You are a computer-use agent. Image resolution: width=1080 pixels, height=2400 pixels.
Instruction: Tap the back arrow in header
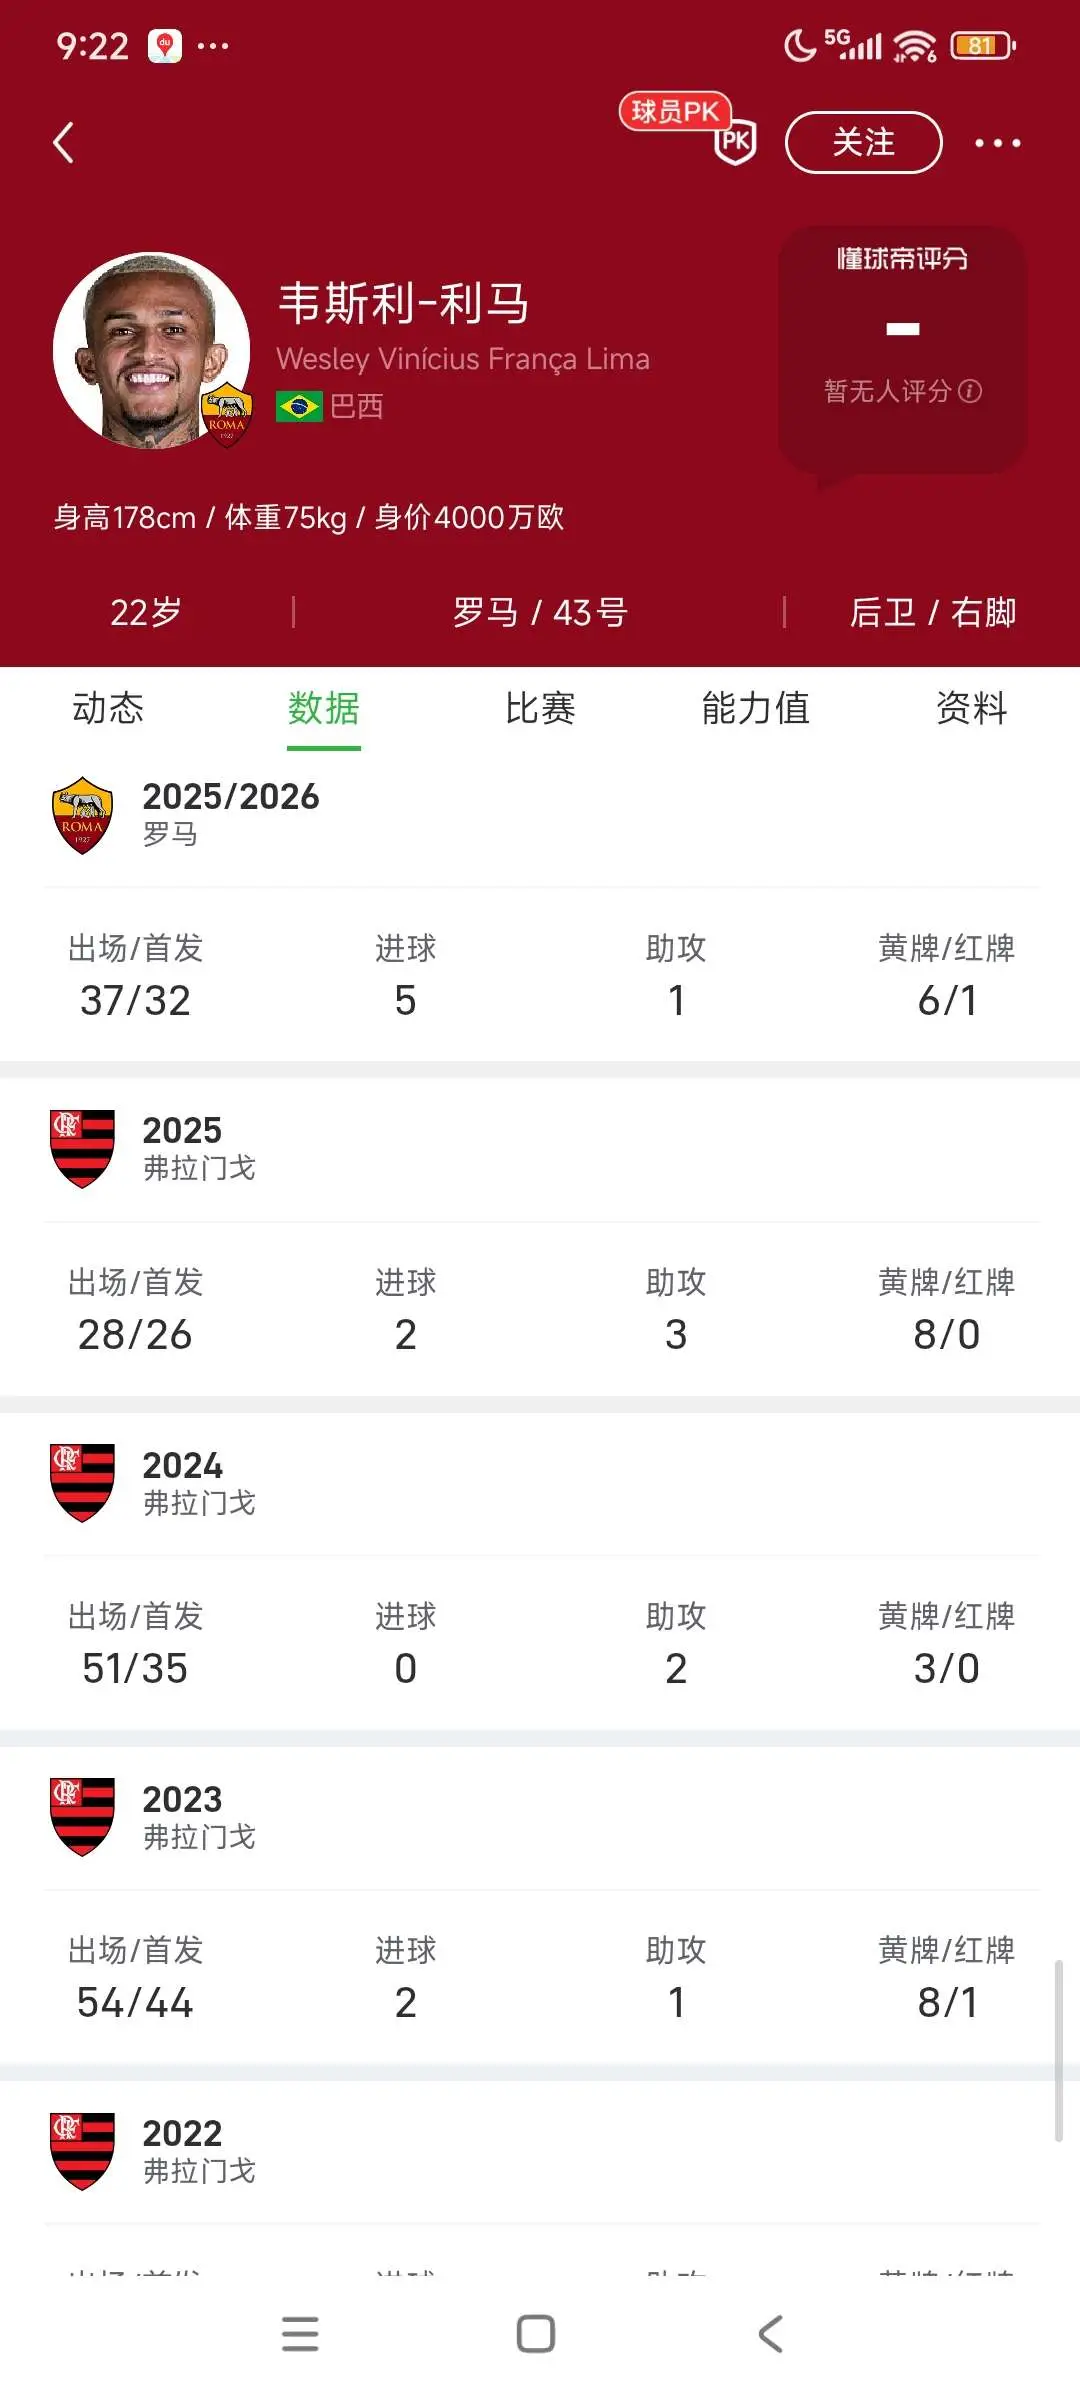[64, 143]
